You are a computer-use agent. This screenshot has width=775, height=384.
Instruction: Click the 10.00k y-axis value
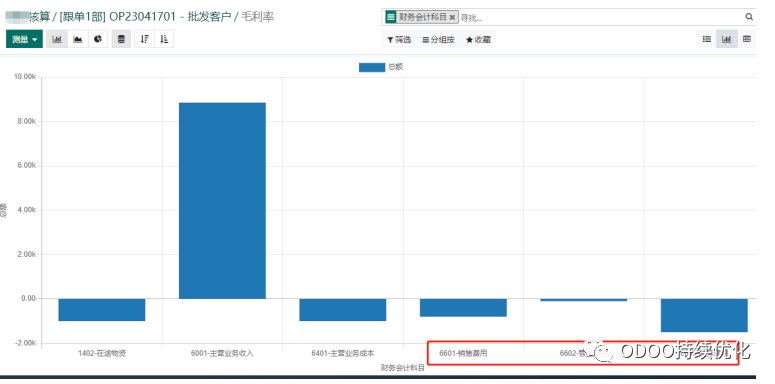click(25, 78)
